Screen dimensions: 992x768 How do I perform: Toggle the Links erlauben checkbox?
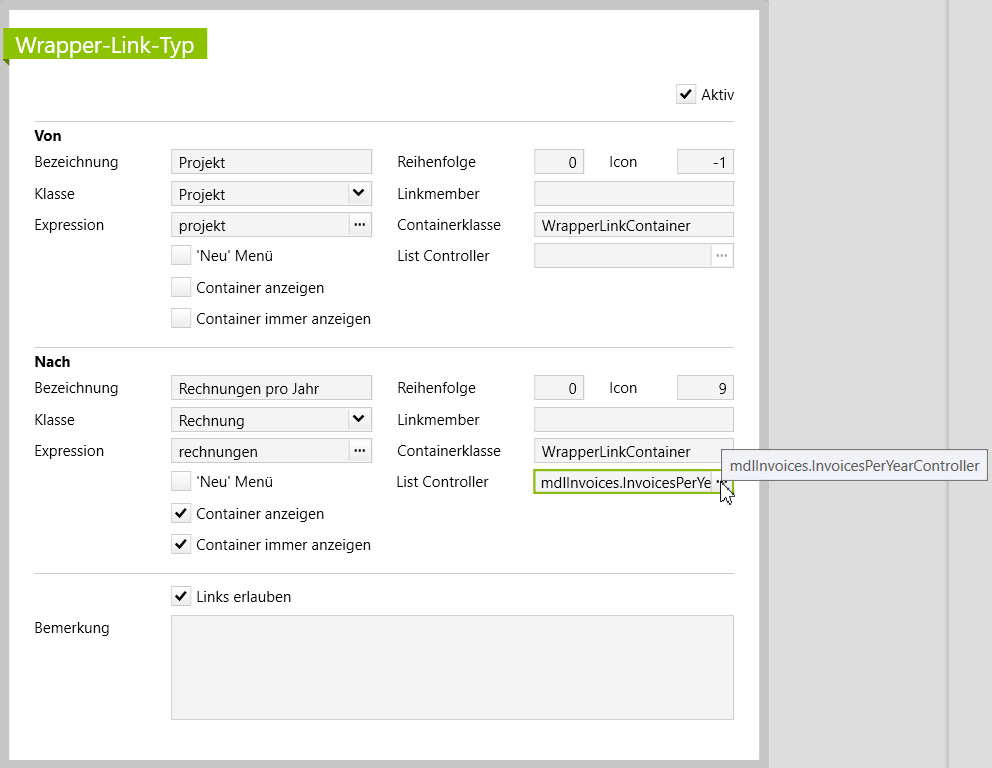tap(181, 597)
